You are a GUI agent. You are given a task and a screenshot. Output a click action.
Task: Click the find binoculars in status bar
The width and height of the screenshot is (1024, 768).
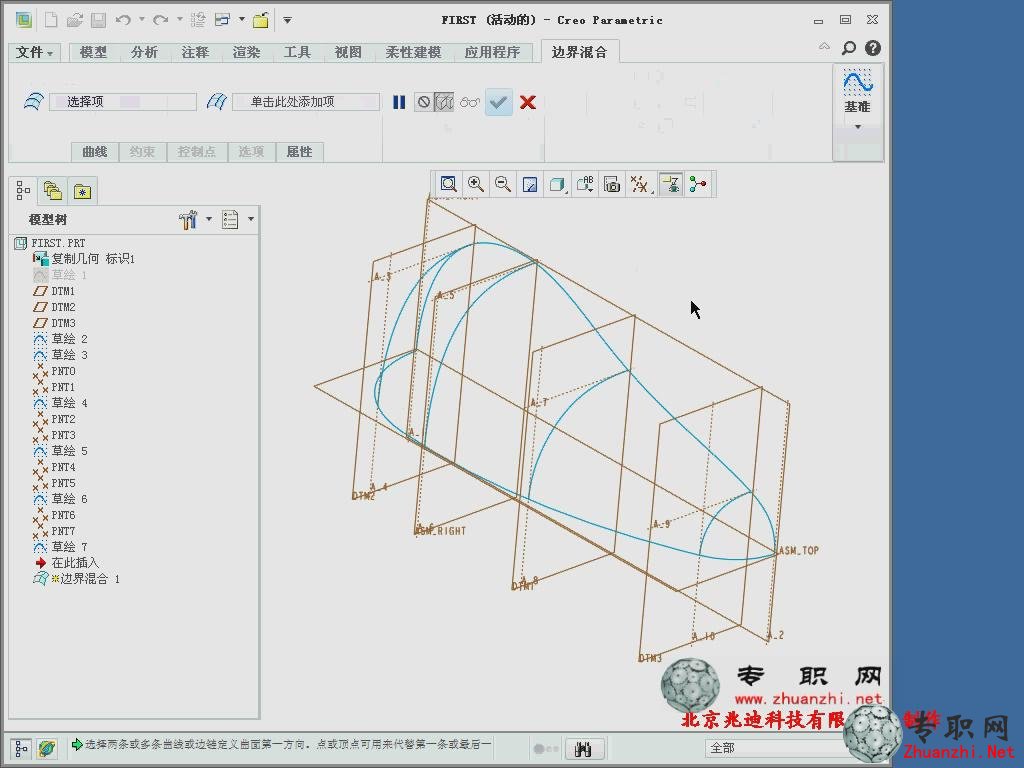pos(583,749)
